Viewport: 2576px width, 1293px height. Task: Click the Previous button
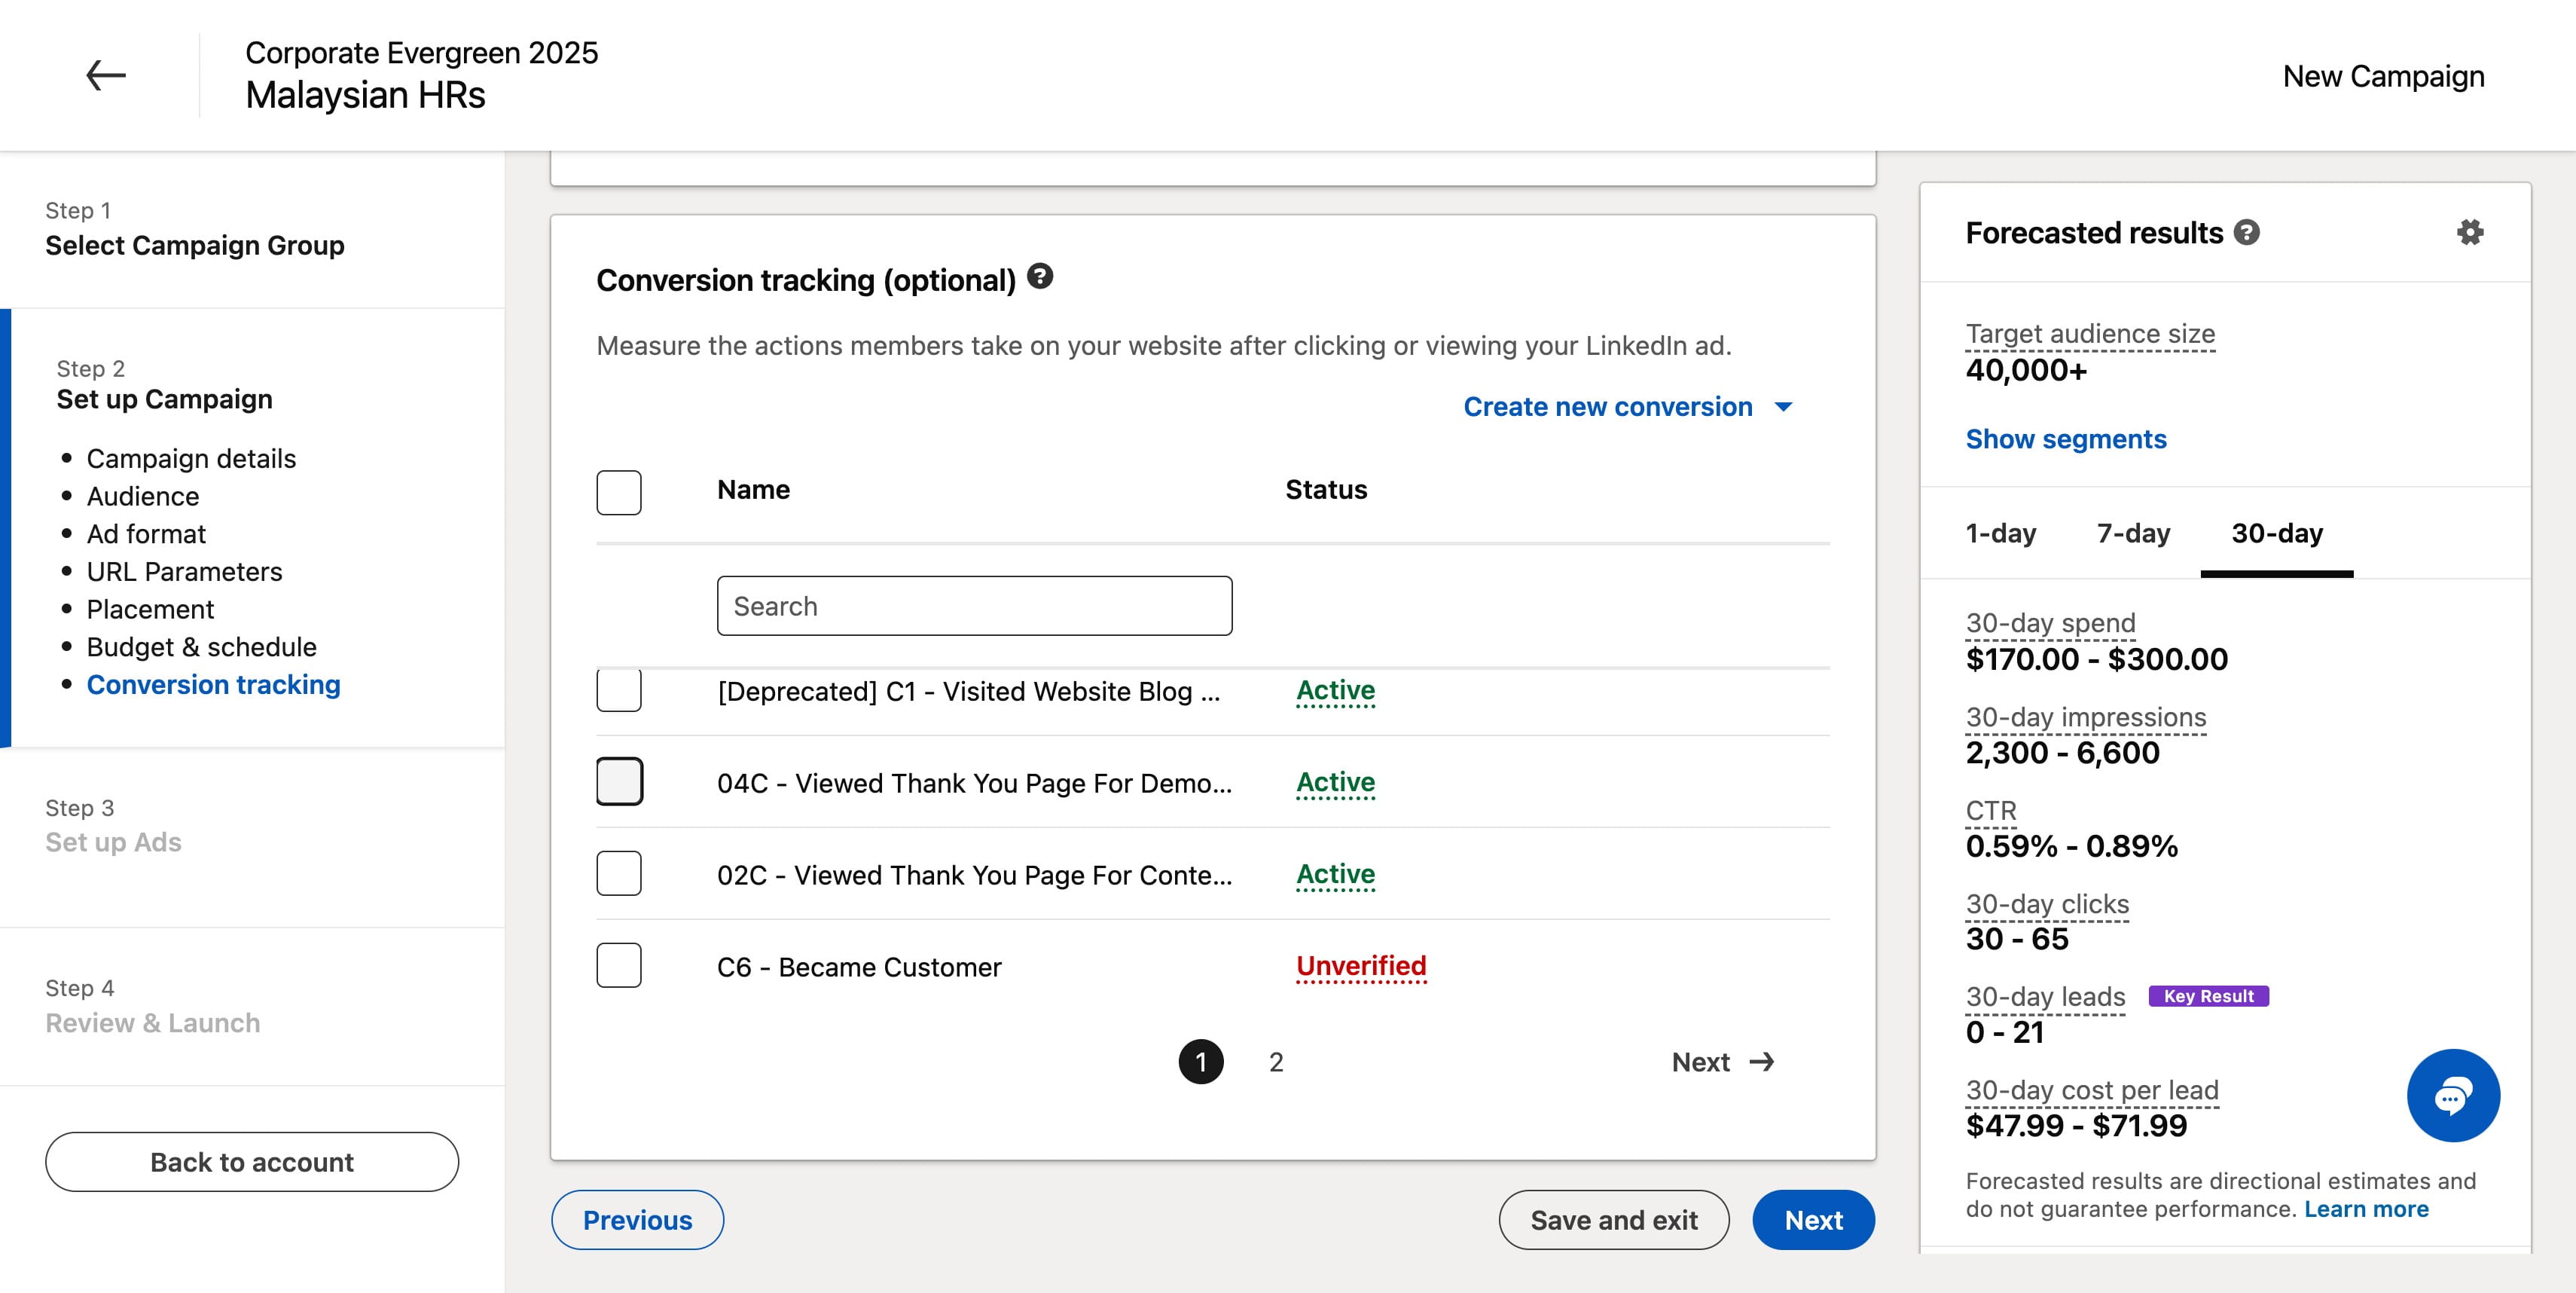click(637, 1220)
